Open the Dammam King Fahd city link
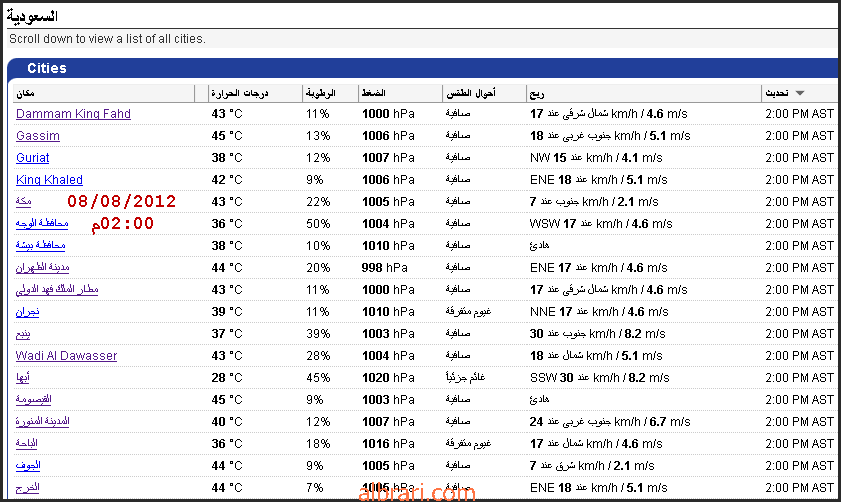The width and height of the screenshot is (841, 502). pos(73,114)
